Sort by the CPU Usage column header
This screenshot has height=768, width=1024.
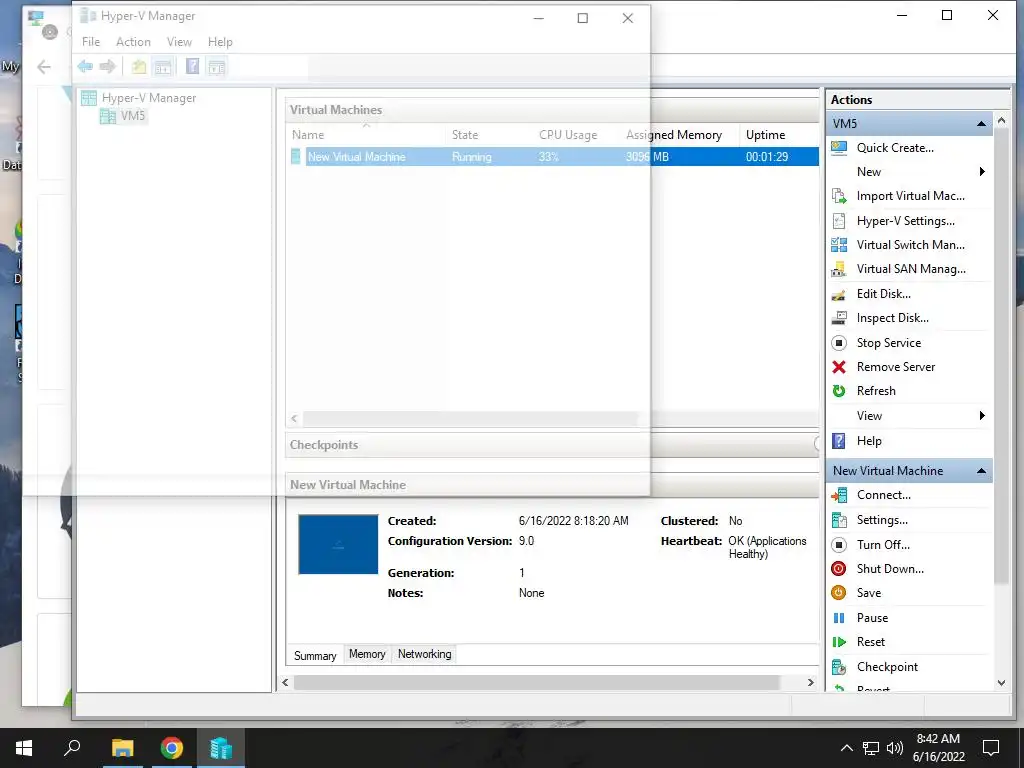568,135
